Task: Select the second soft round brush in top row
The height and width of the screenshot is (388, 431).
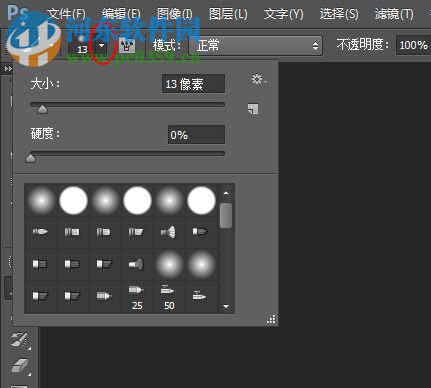Action: tap(105, 200)
